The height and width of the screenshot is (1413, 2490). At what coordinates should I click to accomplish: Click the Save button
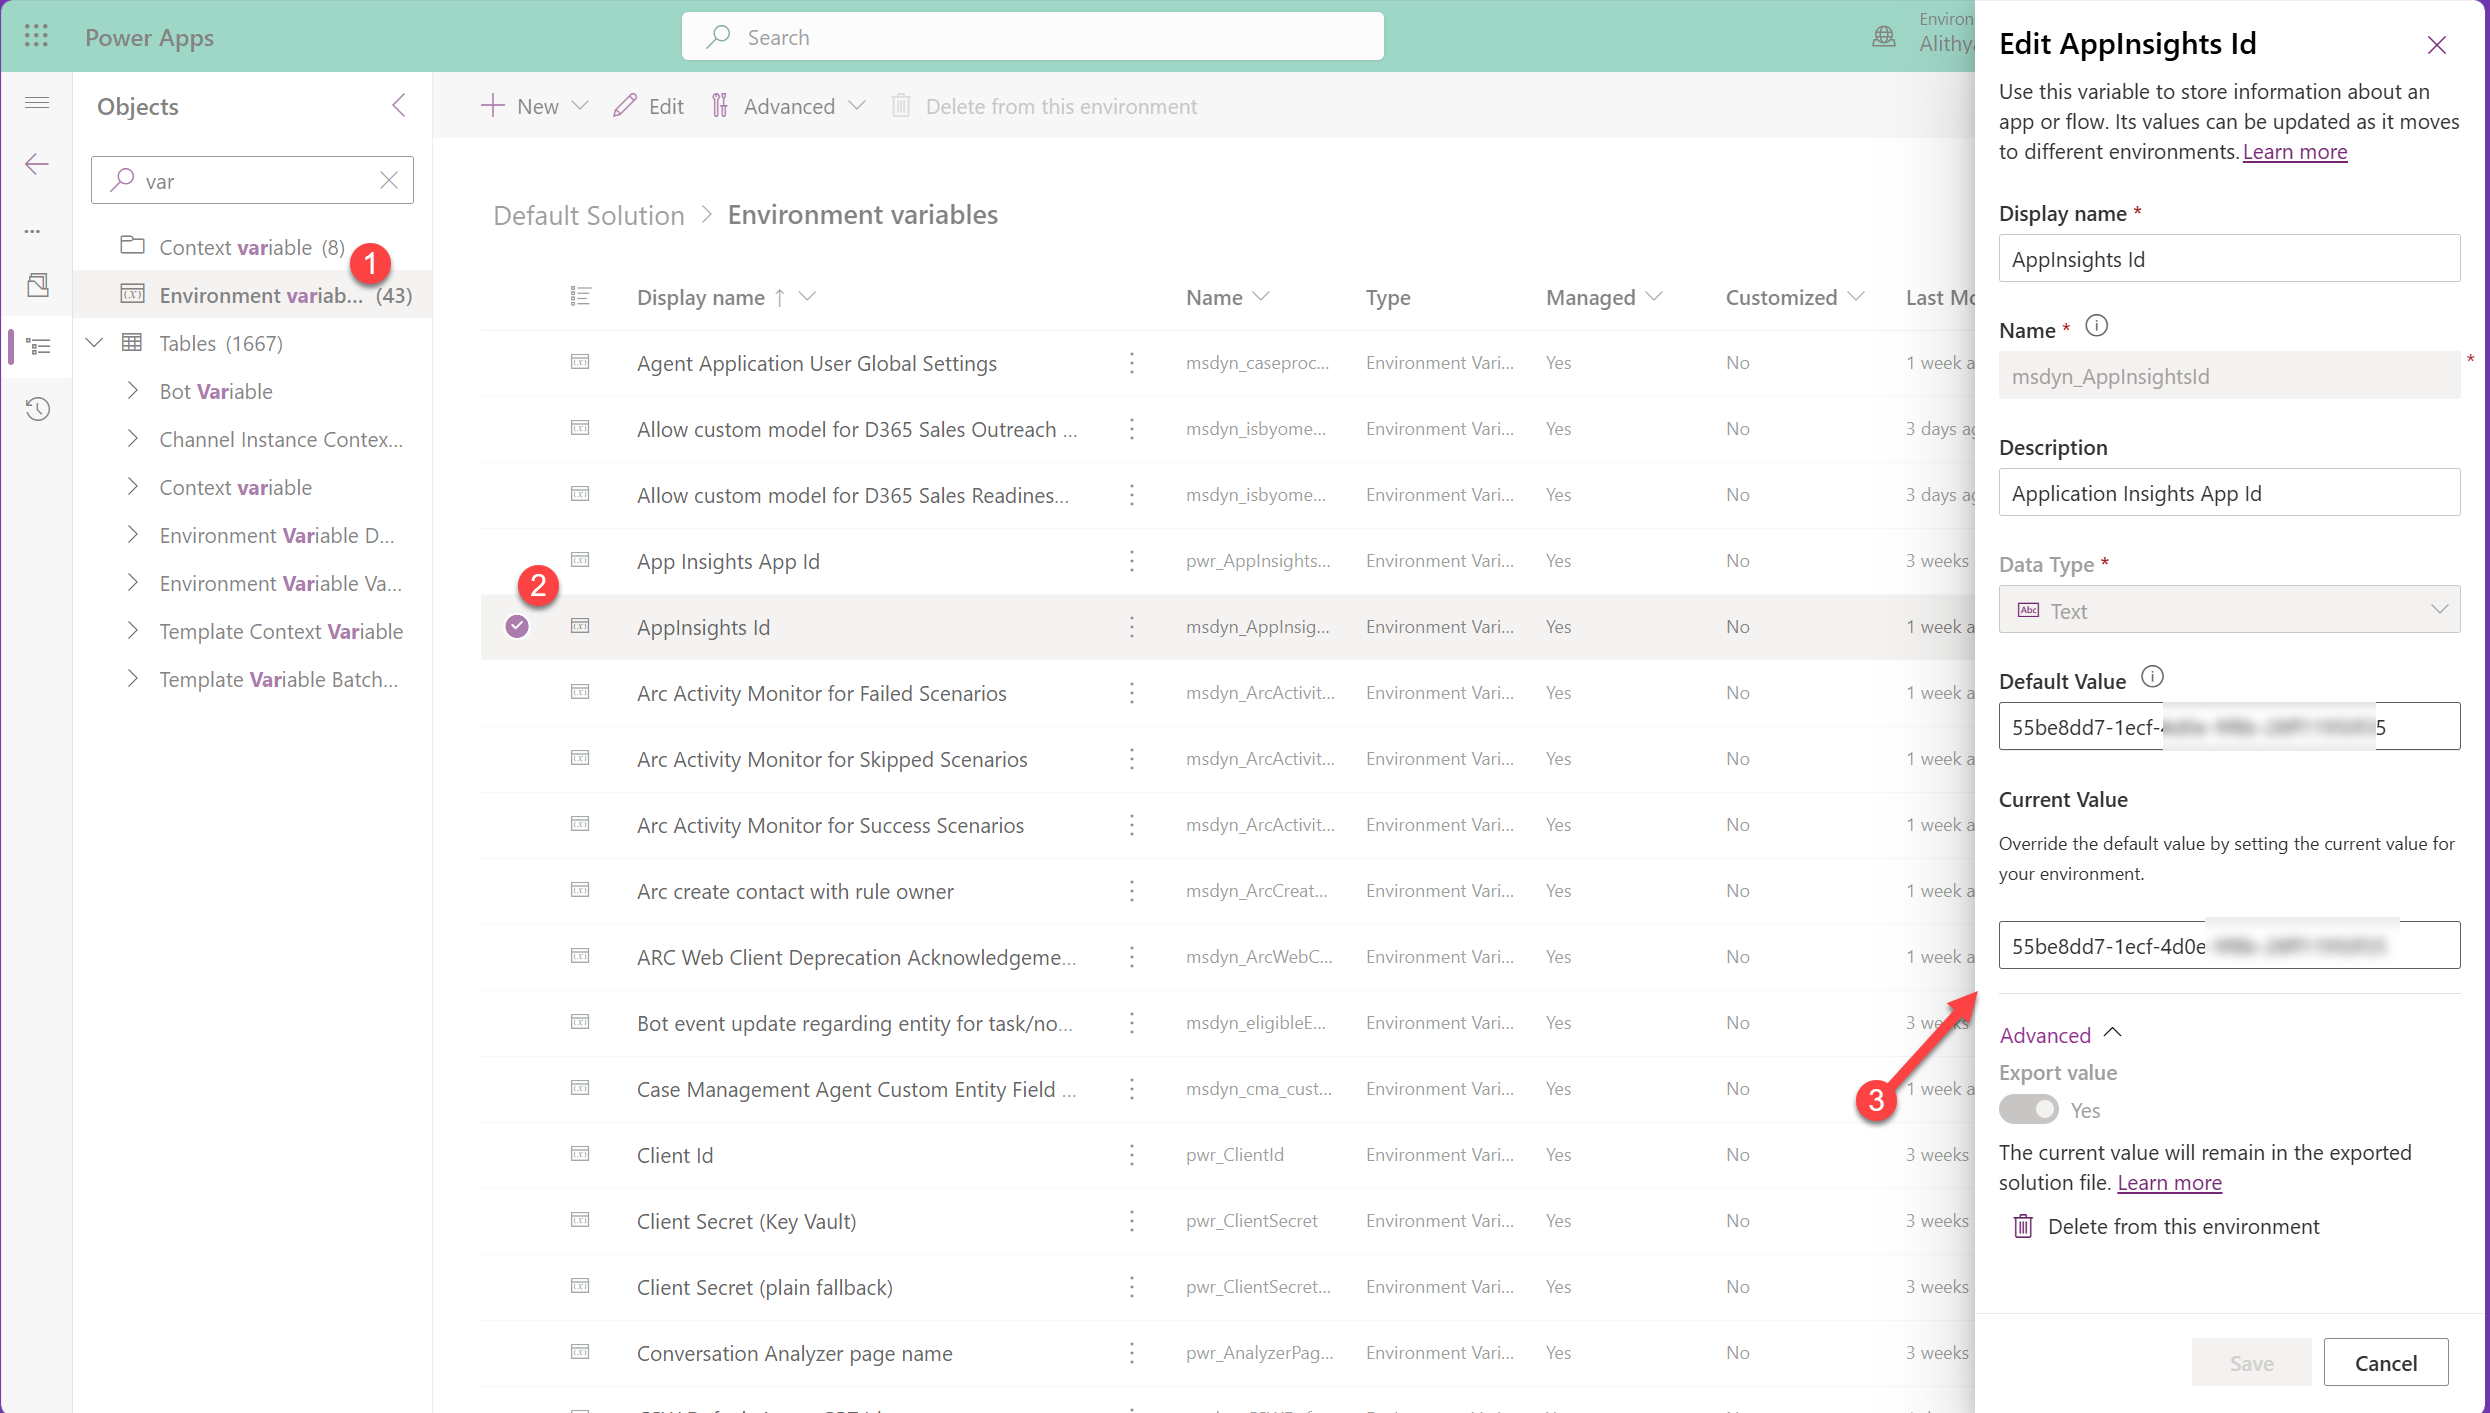tap(2251, 1362)
